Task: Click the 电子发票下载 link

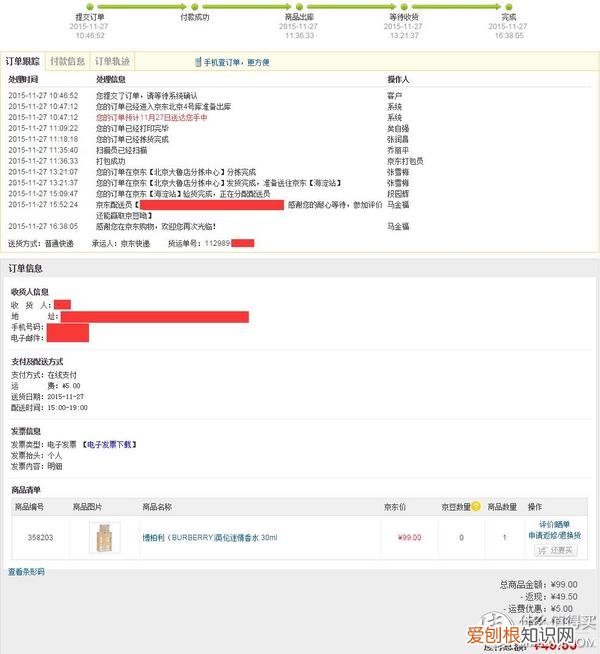Action: (110, 445)
